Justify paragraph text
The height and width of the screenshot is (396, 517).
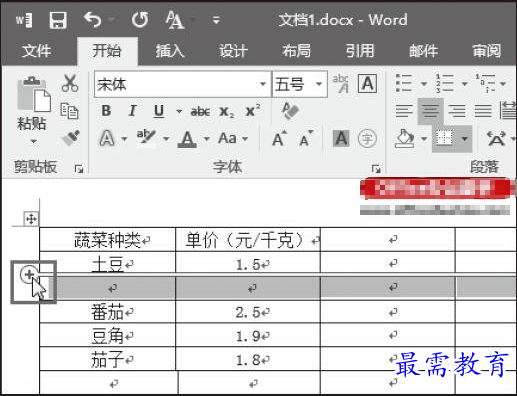click(483, 111)
